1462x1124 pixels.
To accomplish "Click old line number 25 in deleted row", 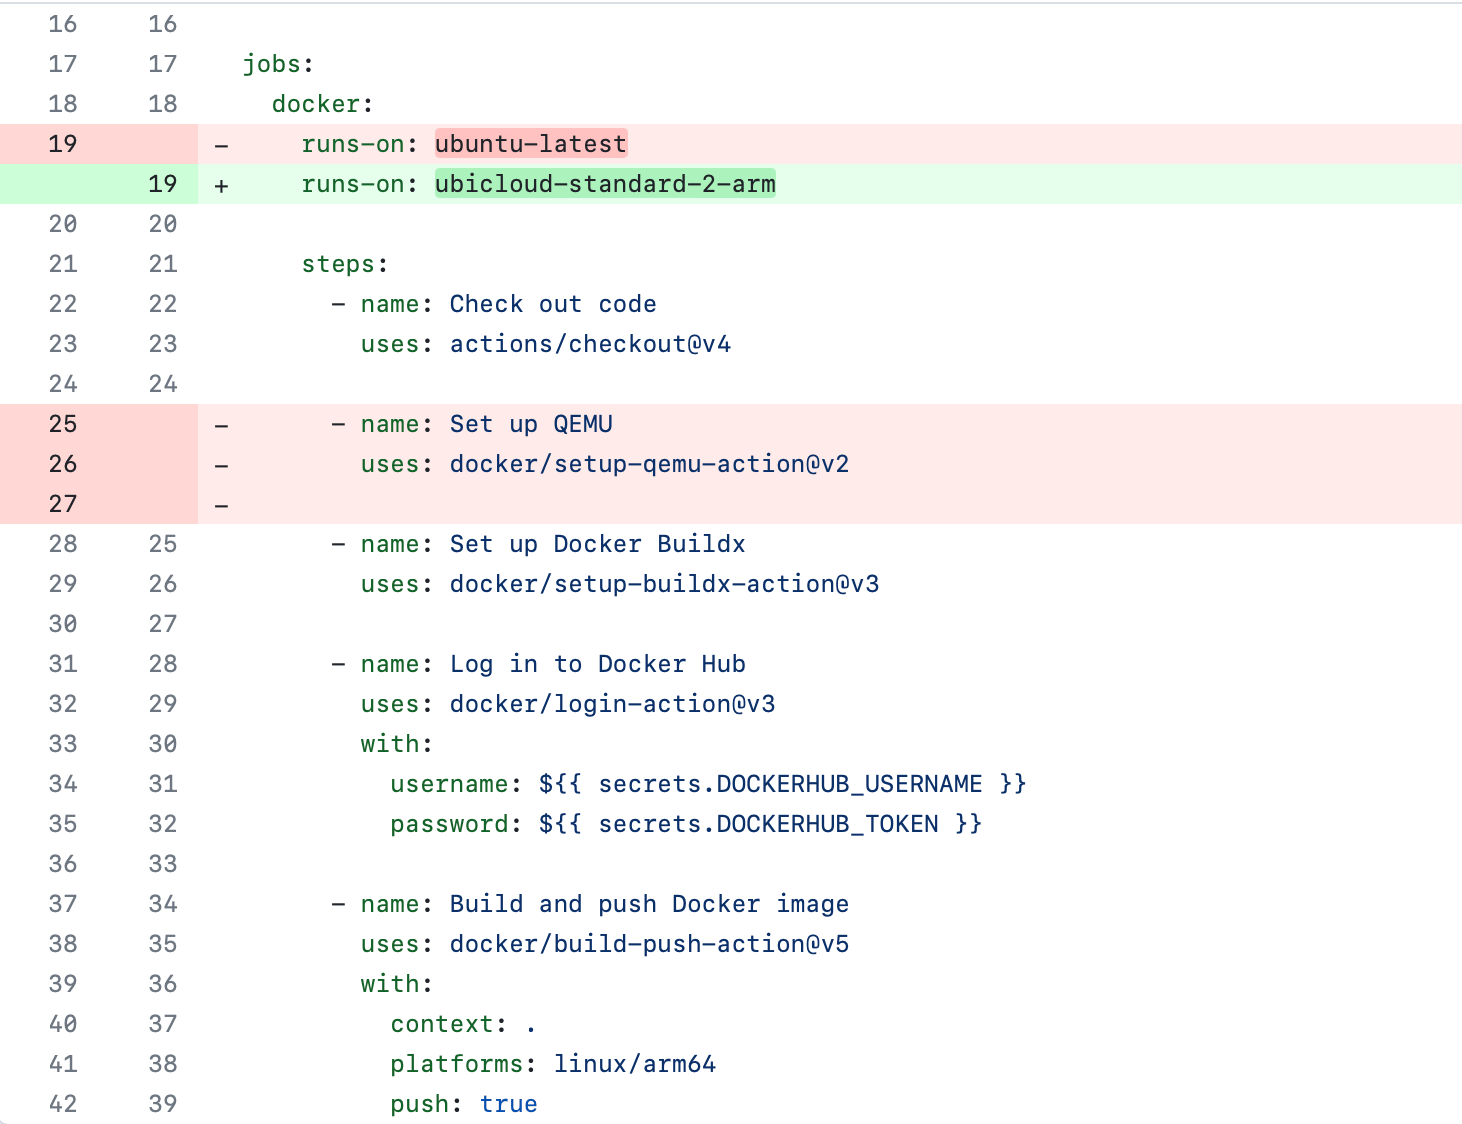I will (x=63, y=424).
